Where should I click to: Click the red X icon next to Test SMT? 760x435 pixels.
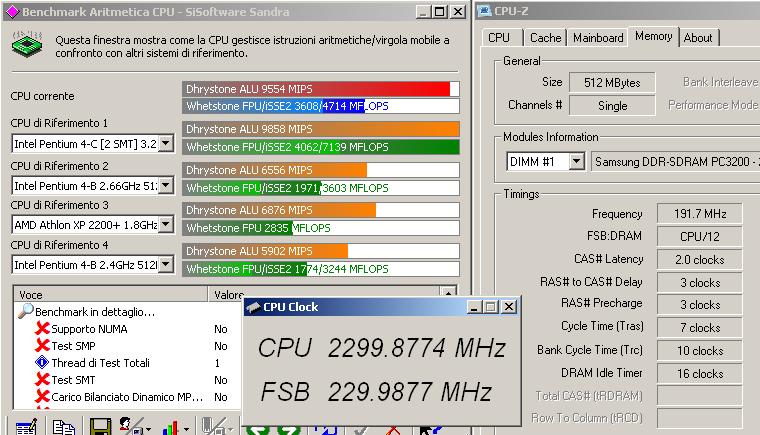(x=42, y=380)
